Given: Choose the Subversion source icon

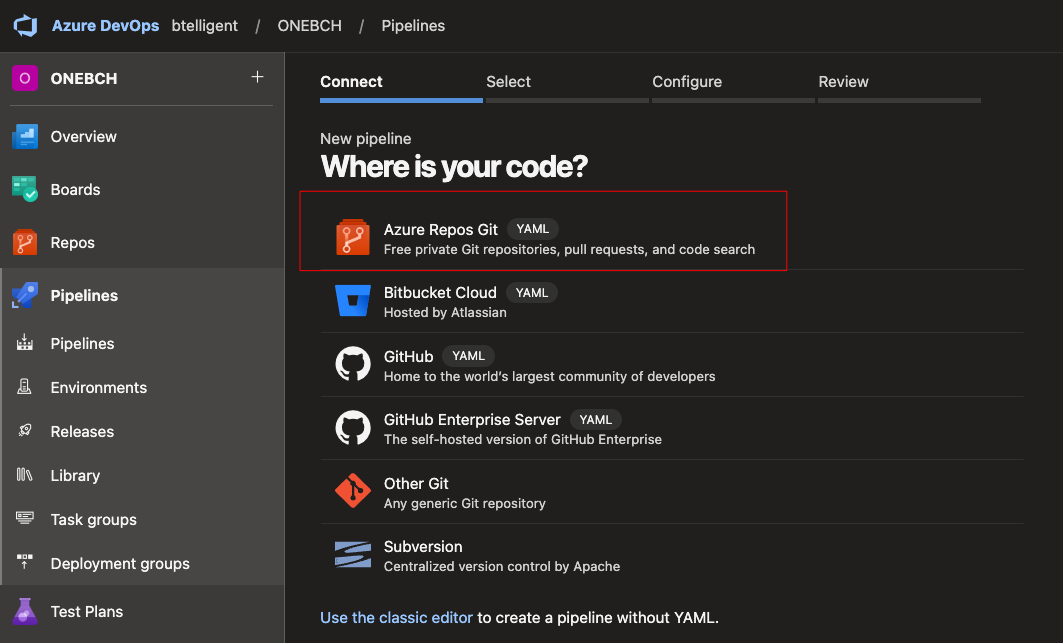Looking at the screenshot, I should [353, 556].
